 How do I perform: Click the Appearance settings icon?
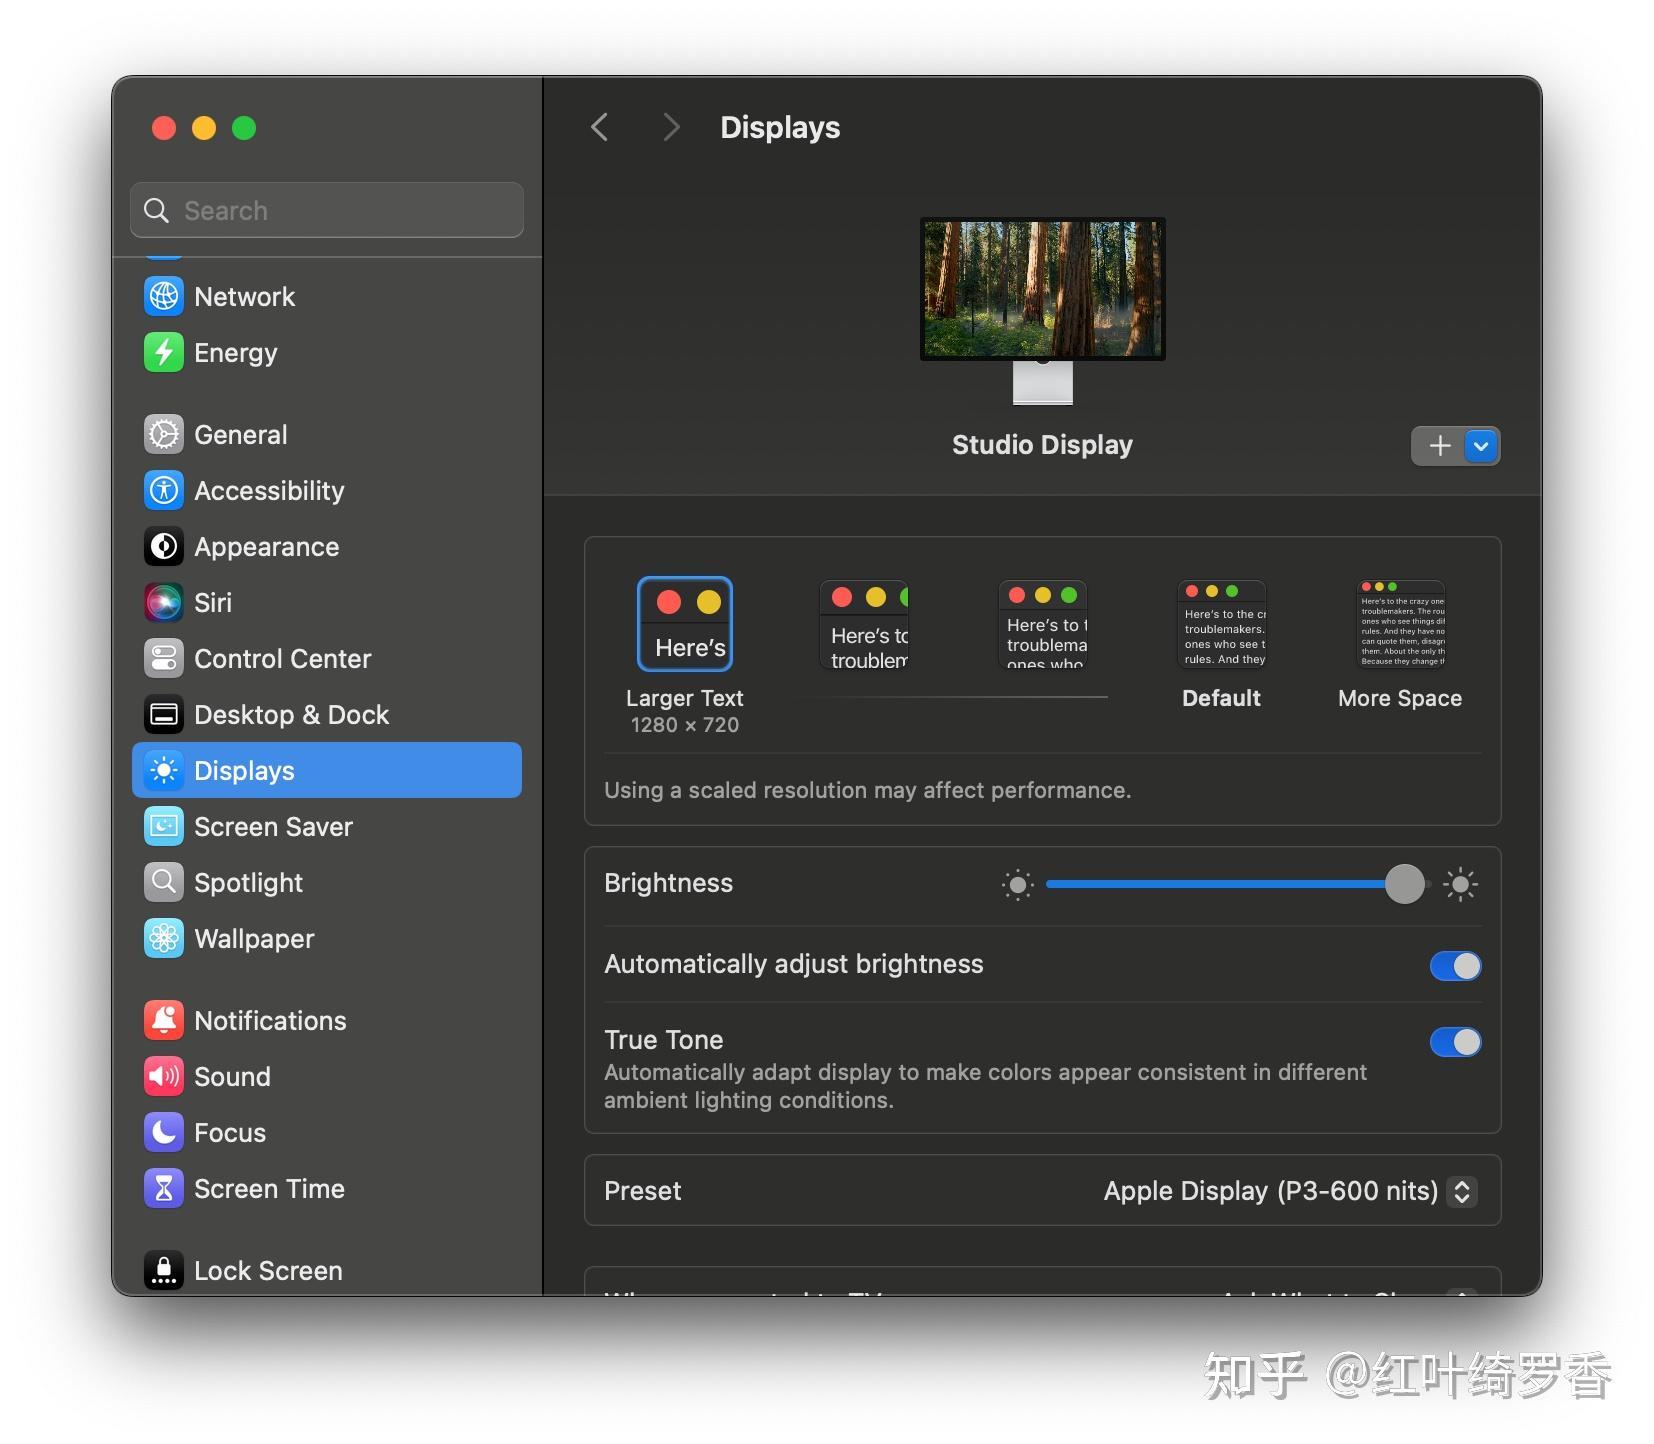point(266,546)
